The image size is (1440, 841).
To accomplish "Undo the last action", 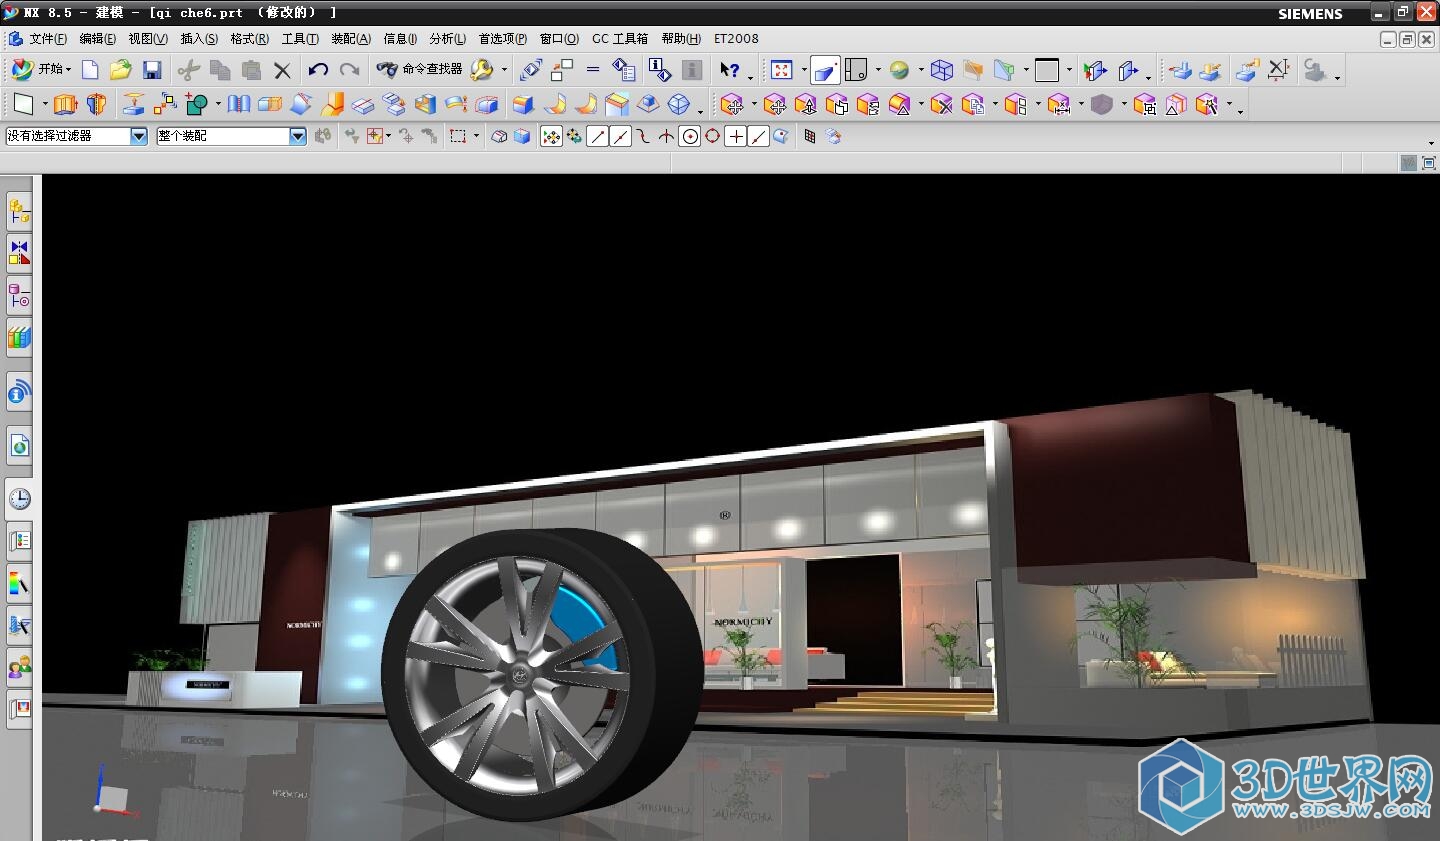I will pos(318,69).
